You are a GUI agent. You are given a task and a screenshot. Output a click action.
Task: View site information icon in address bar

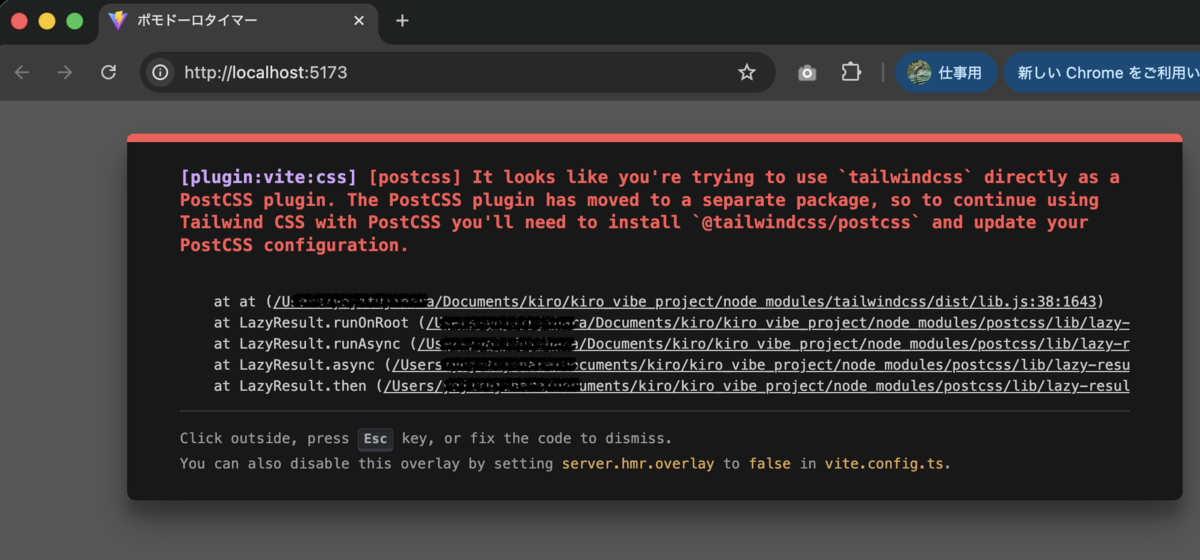pos(160,72)
